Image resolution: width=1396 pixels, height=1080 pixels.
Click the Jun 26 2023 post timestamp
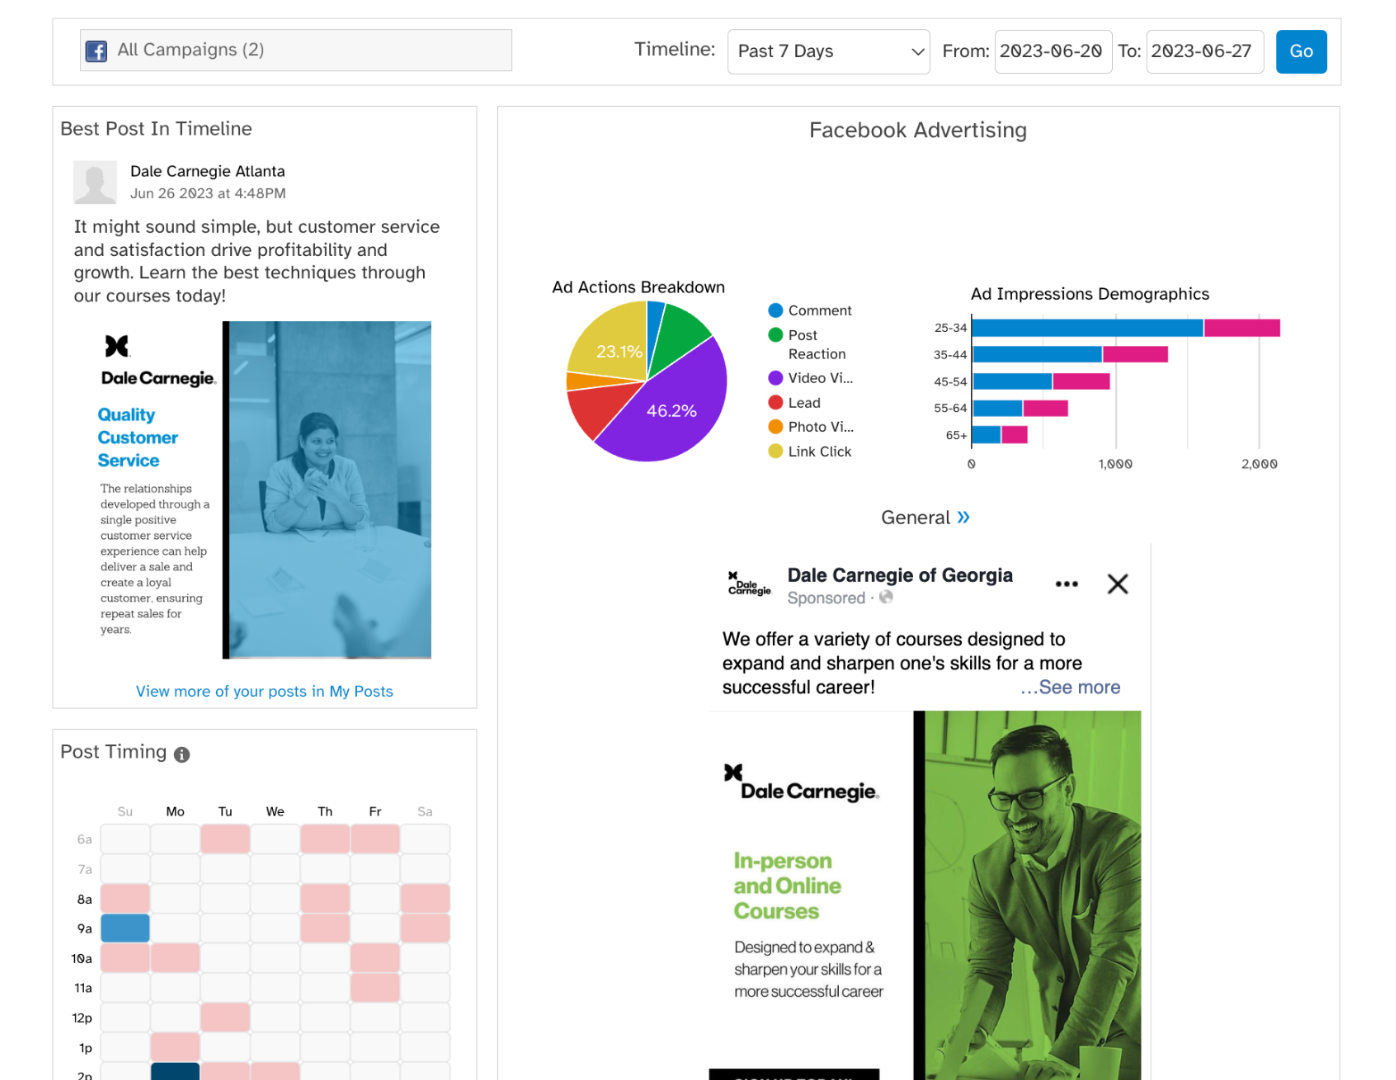tap(208, 193)
